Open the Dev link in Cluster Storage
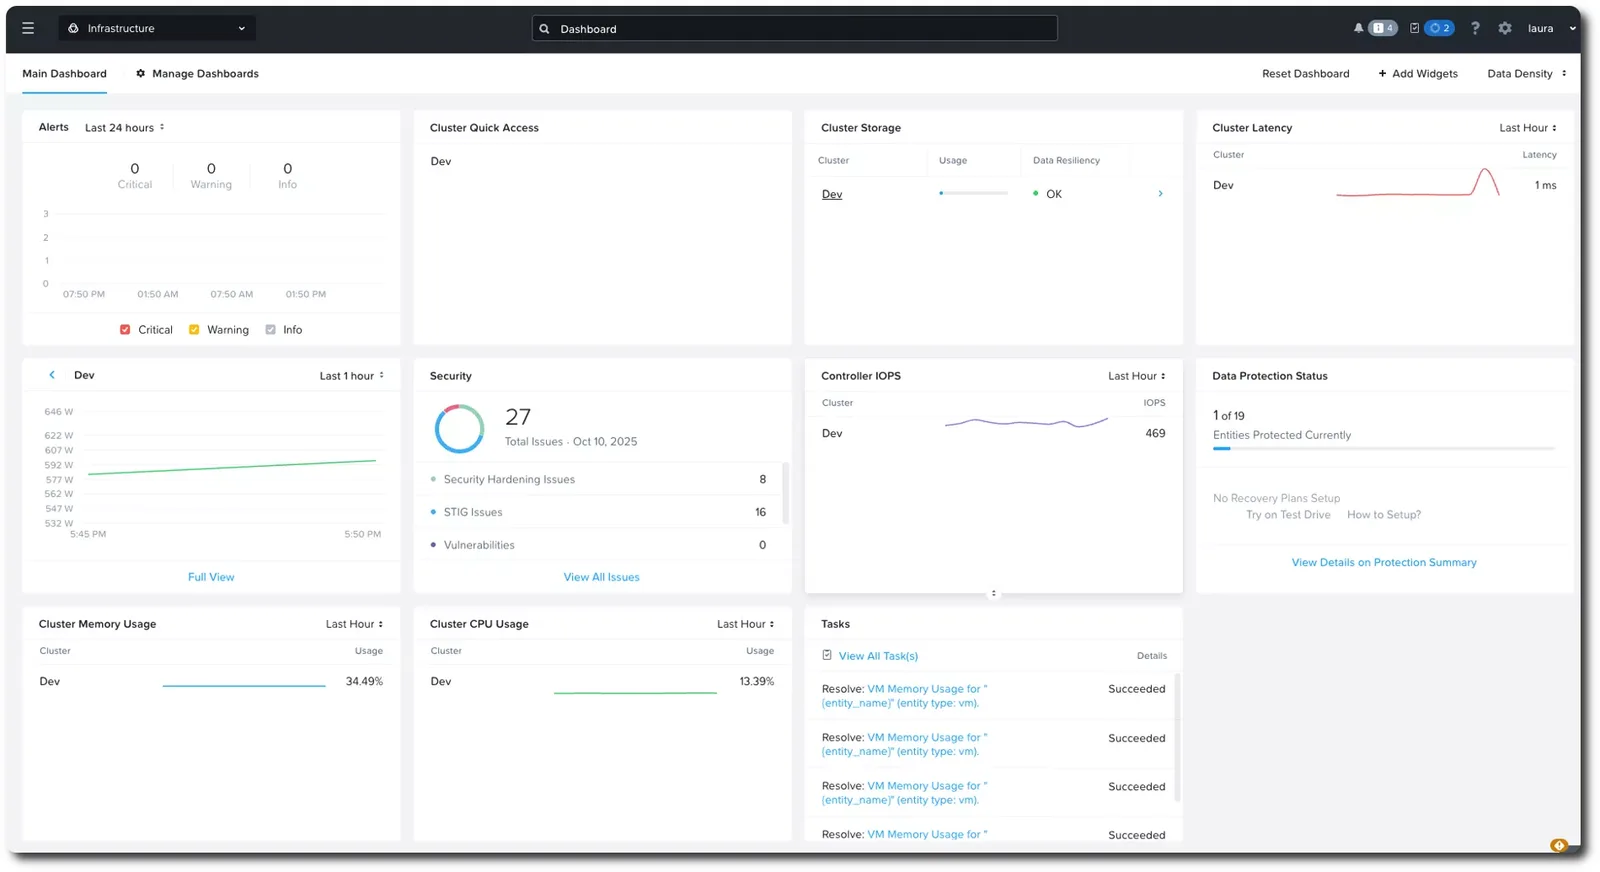This screenshot has height=872, width=1600. tap(832, 194)
